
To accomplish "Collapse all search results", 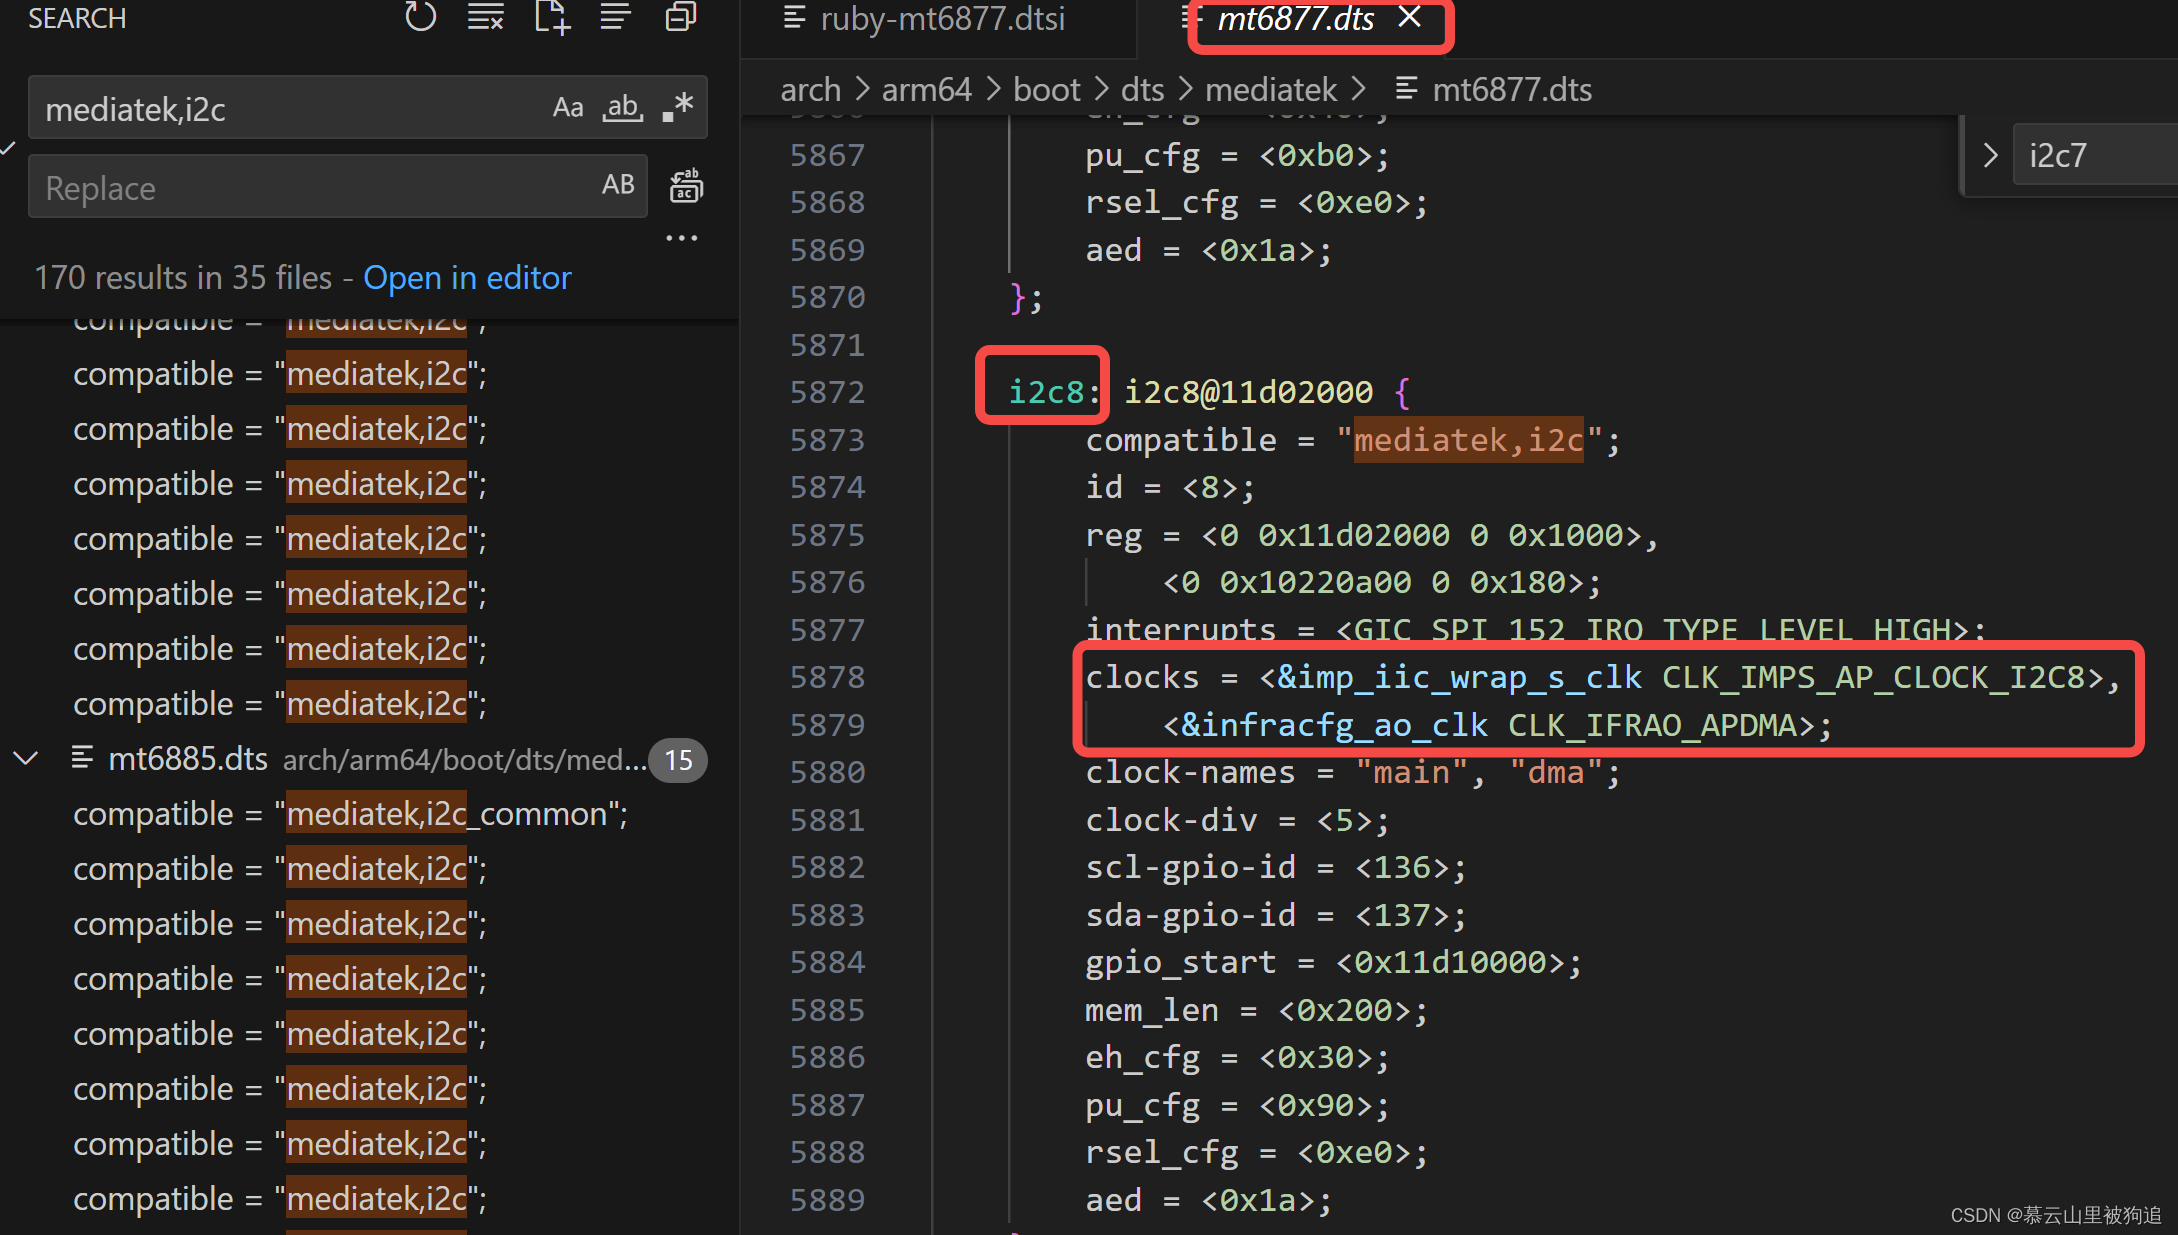I will tap(680, 17).
